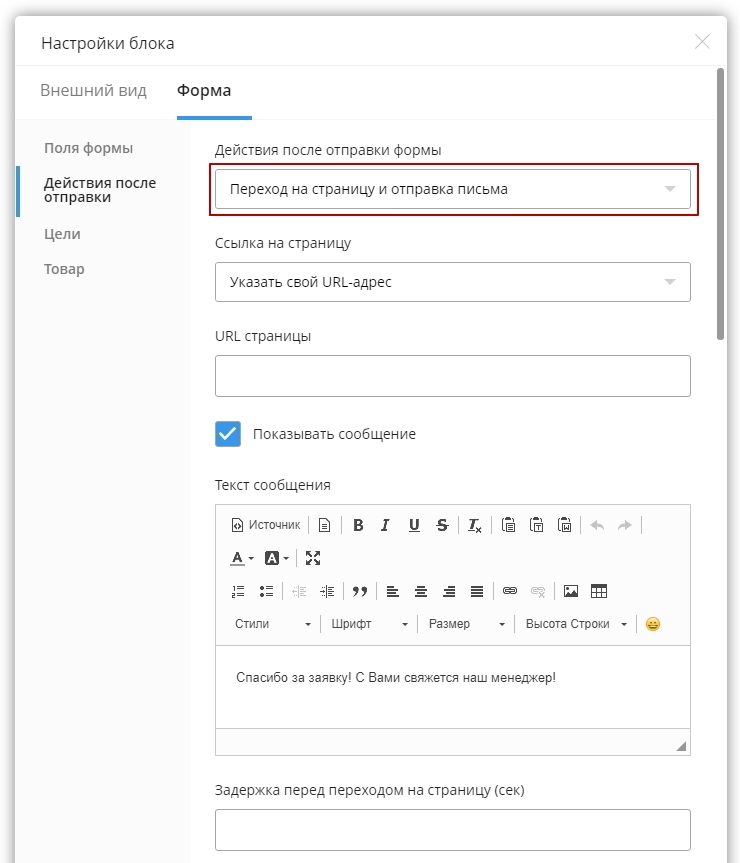Insert an image into the message
This screenshot has height=863, width=740.
tap(571, 591)
